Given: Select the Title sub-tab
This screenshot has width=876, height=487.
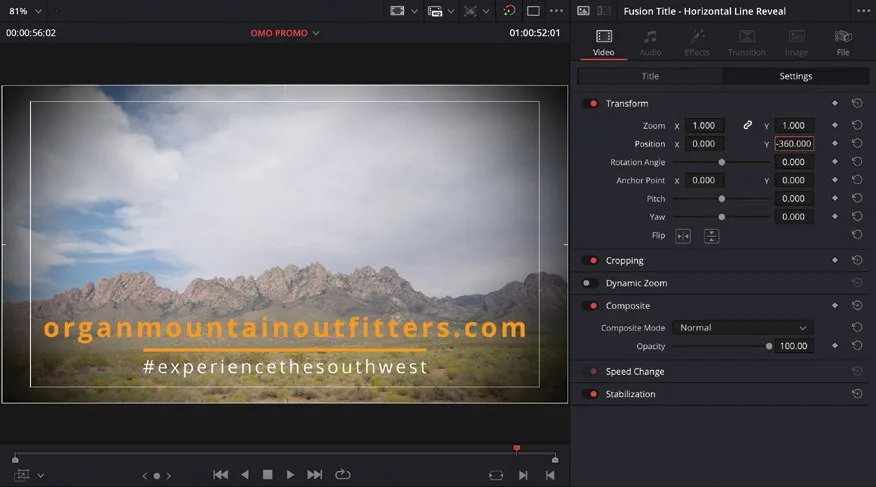Looking at the screenshot, I should pyautogui.click(x=650, y=76).
